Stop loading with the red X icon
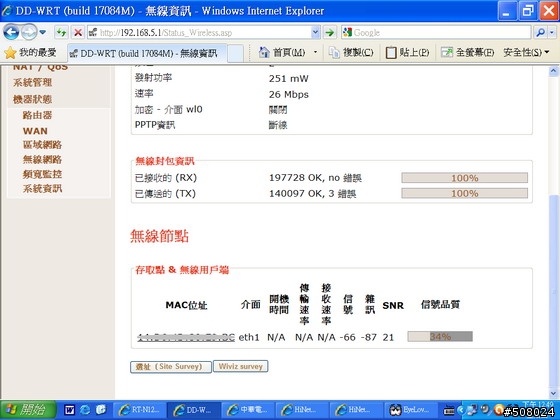The width and height of the screenshot is (560, 420). [x=78, y=33]
